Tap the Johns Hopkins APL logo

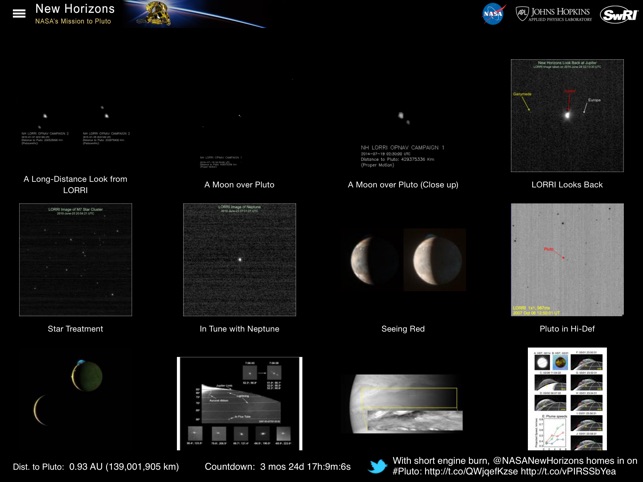click(553, 14)
